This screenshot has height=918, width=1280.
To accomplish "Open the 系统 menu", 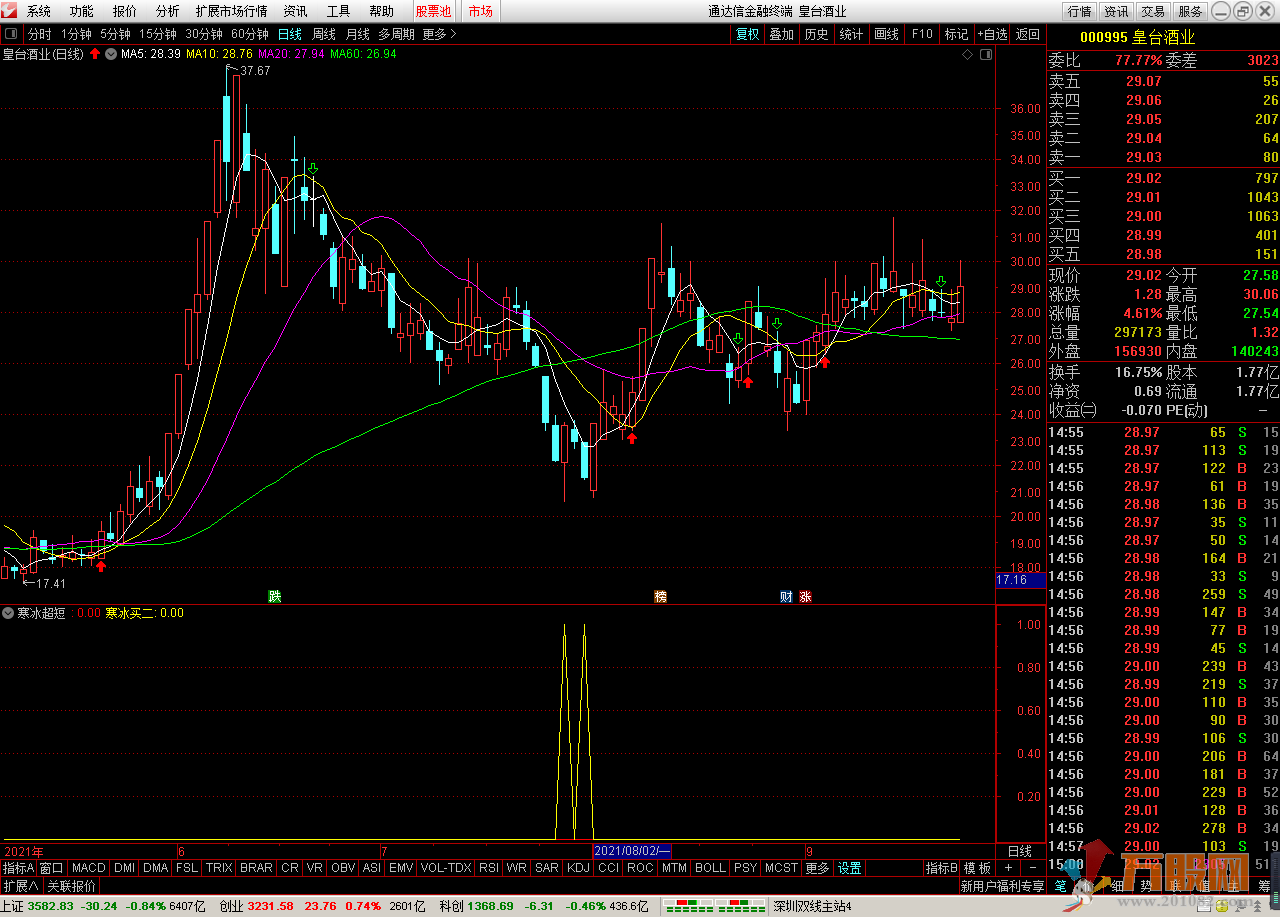I will coord(39,11).
